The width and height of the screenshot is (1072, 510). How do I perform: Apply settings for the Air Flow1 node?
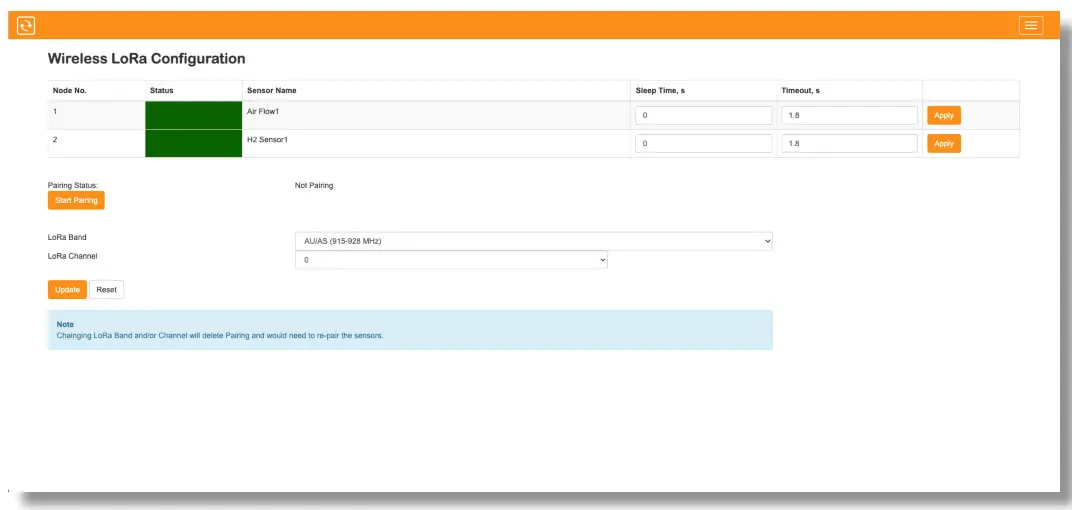click(943, 116)
